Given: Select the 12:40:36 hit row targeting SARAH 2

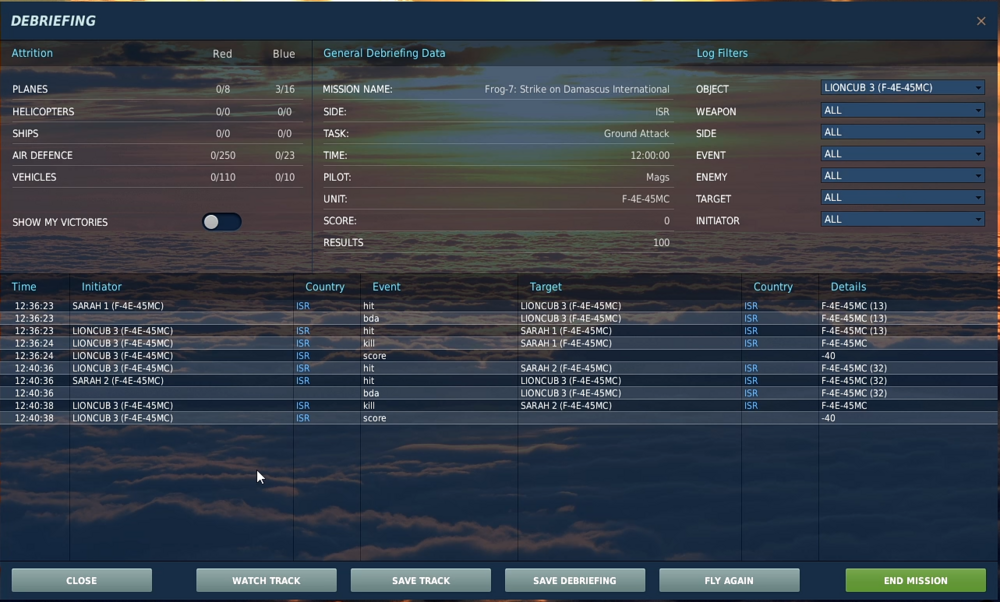Looking at the screenshot, I should pyautogui.click(x=499, y=368).
